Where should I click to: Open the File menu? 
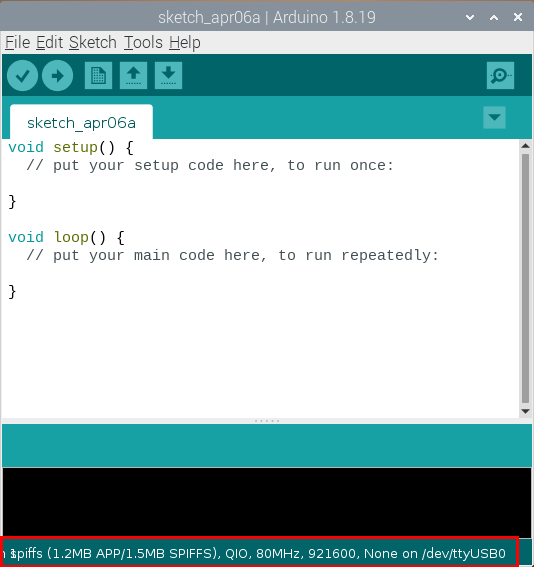pos(17,43)
